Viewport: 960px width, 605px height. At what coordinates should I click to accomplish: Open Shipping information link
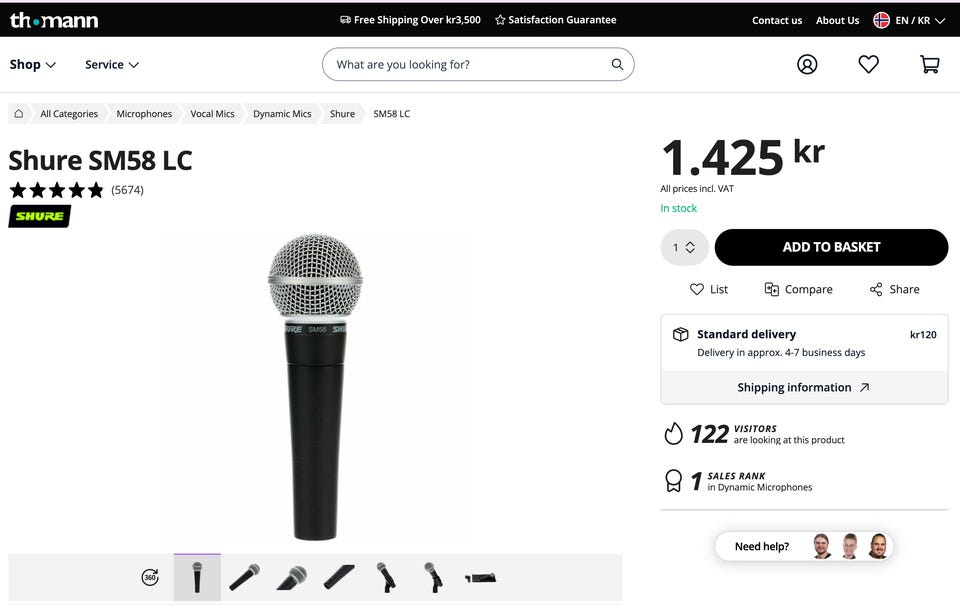803,387
